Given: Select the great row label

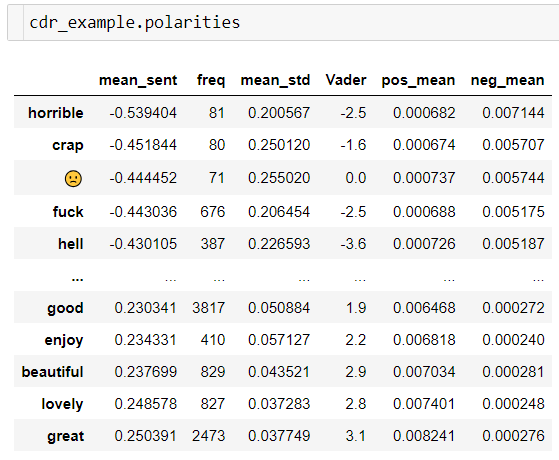Looking at the screenshot, I should 66,436.
